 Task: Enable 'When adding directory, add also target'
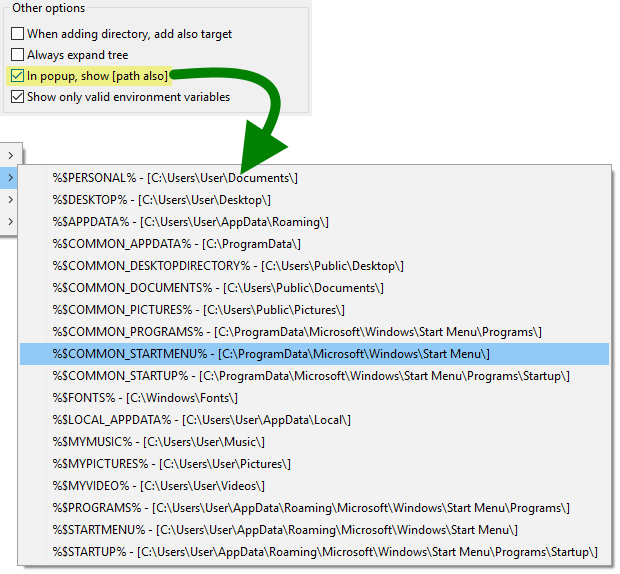(x=17, y=34)
